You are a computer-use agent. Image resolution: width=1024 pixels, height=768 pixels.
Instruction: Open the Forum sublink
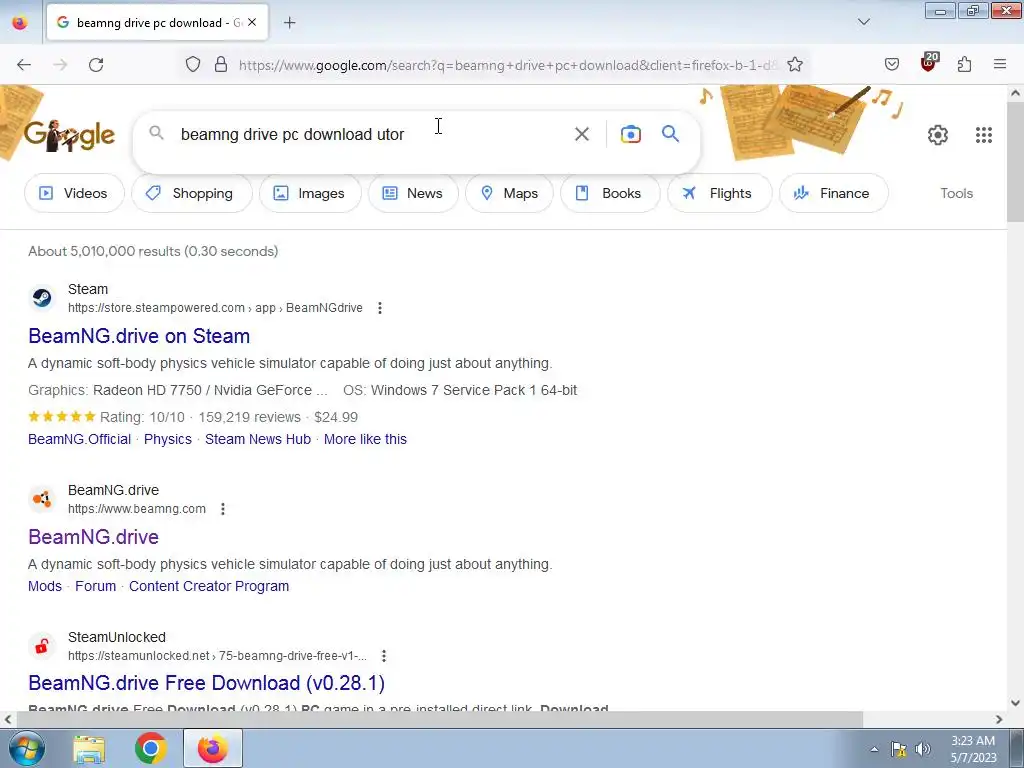click(95, 586)
